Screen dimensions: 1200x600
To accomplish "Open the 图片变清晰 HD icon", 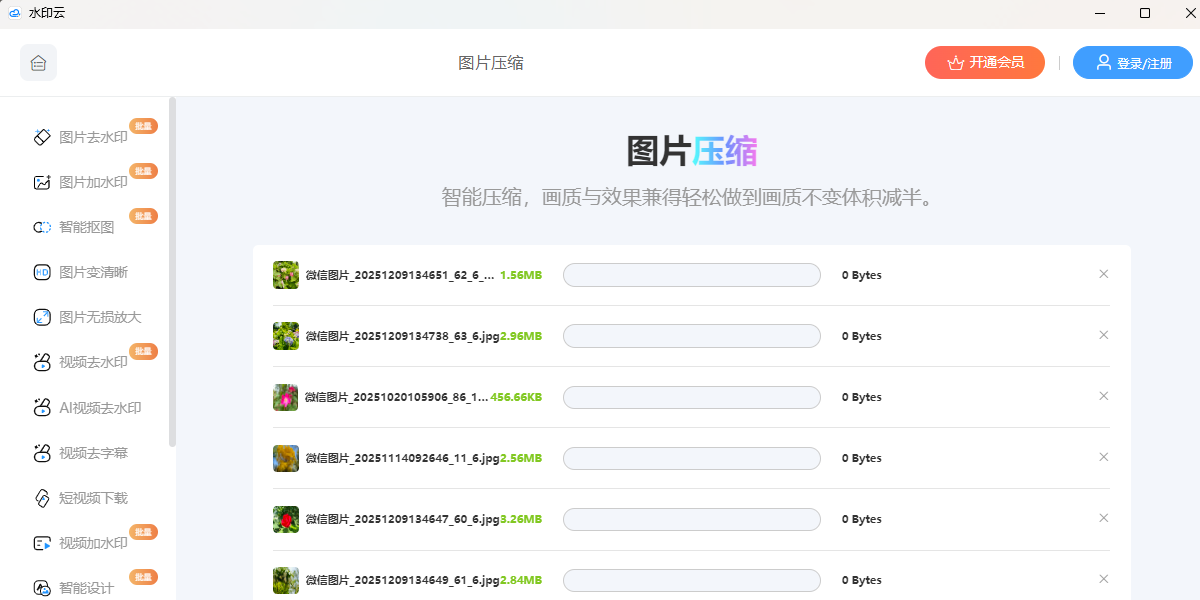I will point(42,272).
